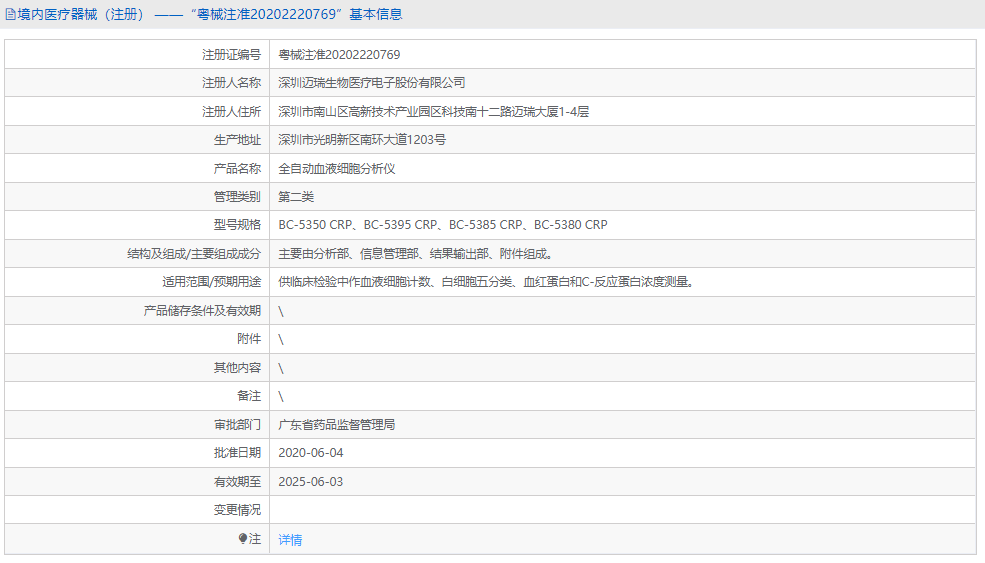Click the 型号规格 row label
This screenshot has height=563, width=985.
[237, 225]
